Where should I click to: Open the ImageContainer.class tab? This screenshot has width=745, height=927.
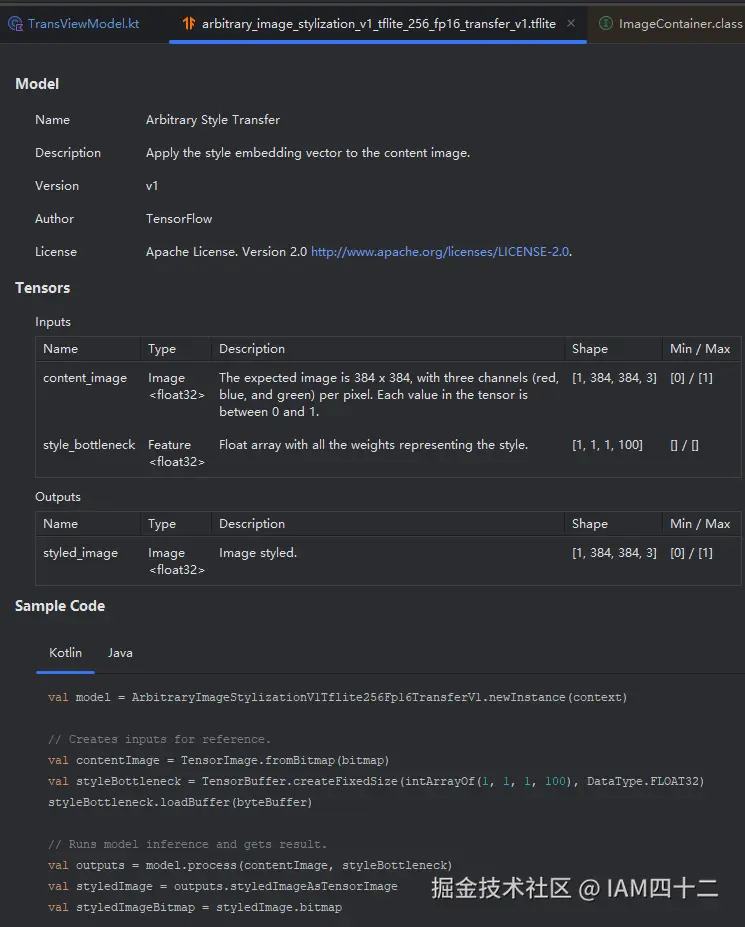pos(680,23)
